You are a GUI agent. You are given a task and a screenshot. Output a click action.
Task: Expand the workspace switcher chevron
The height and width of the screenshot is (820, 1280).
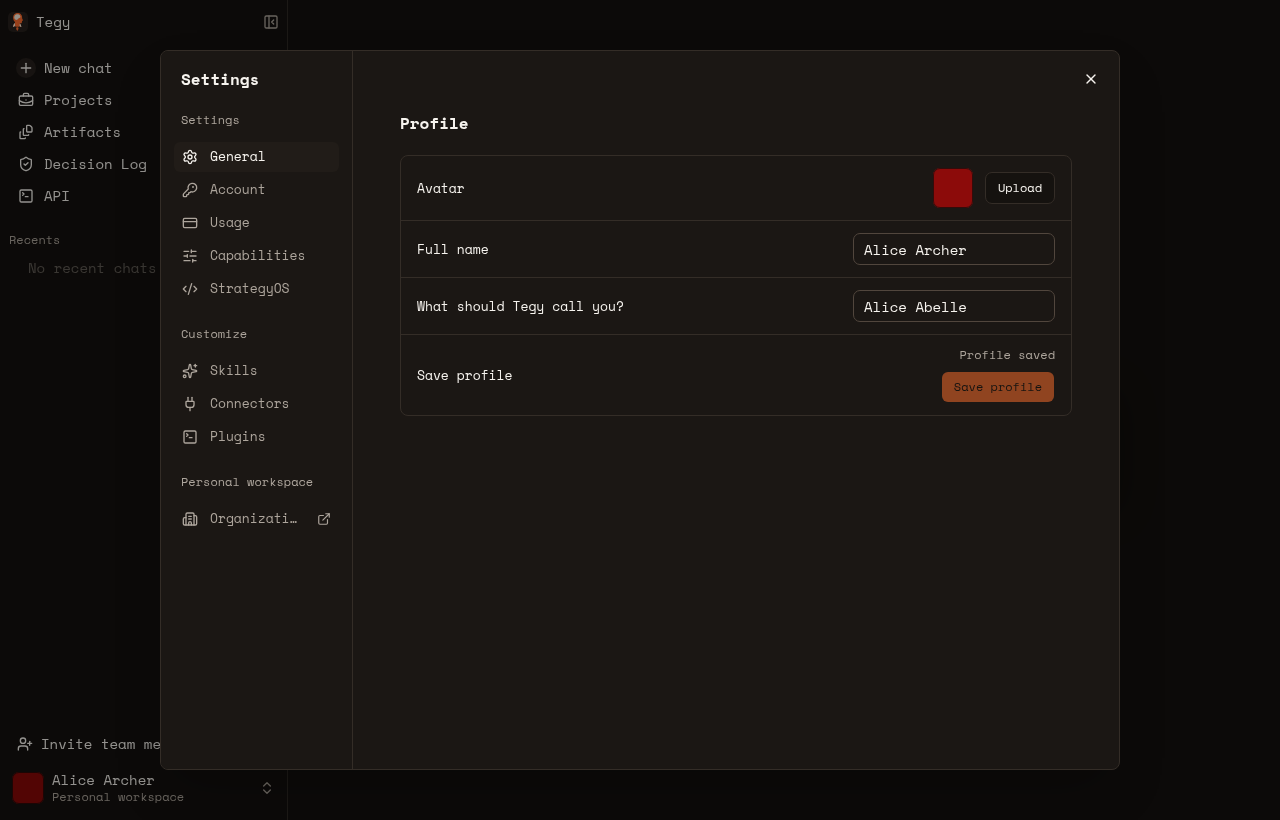coord(267,788)
